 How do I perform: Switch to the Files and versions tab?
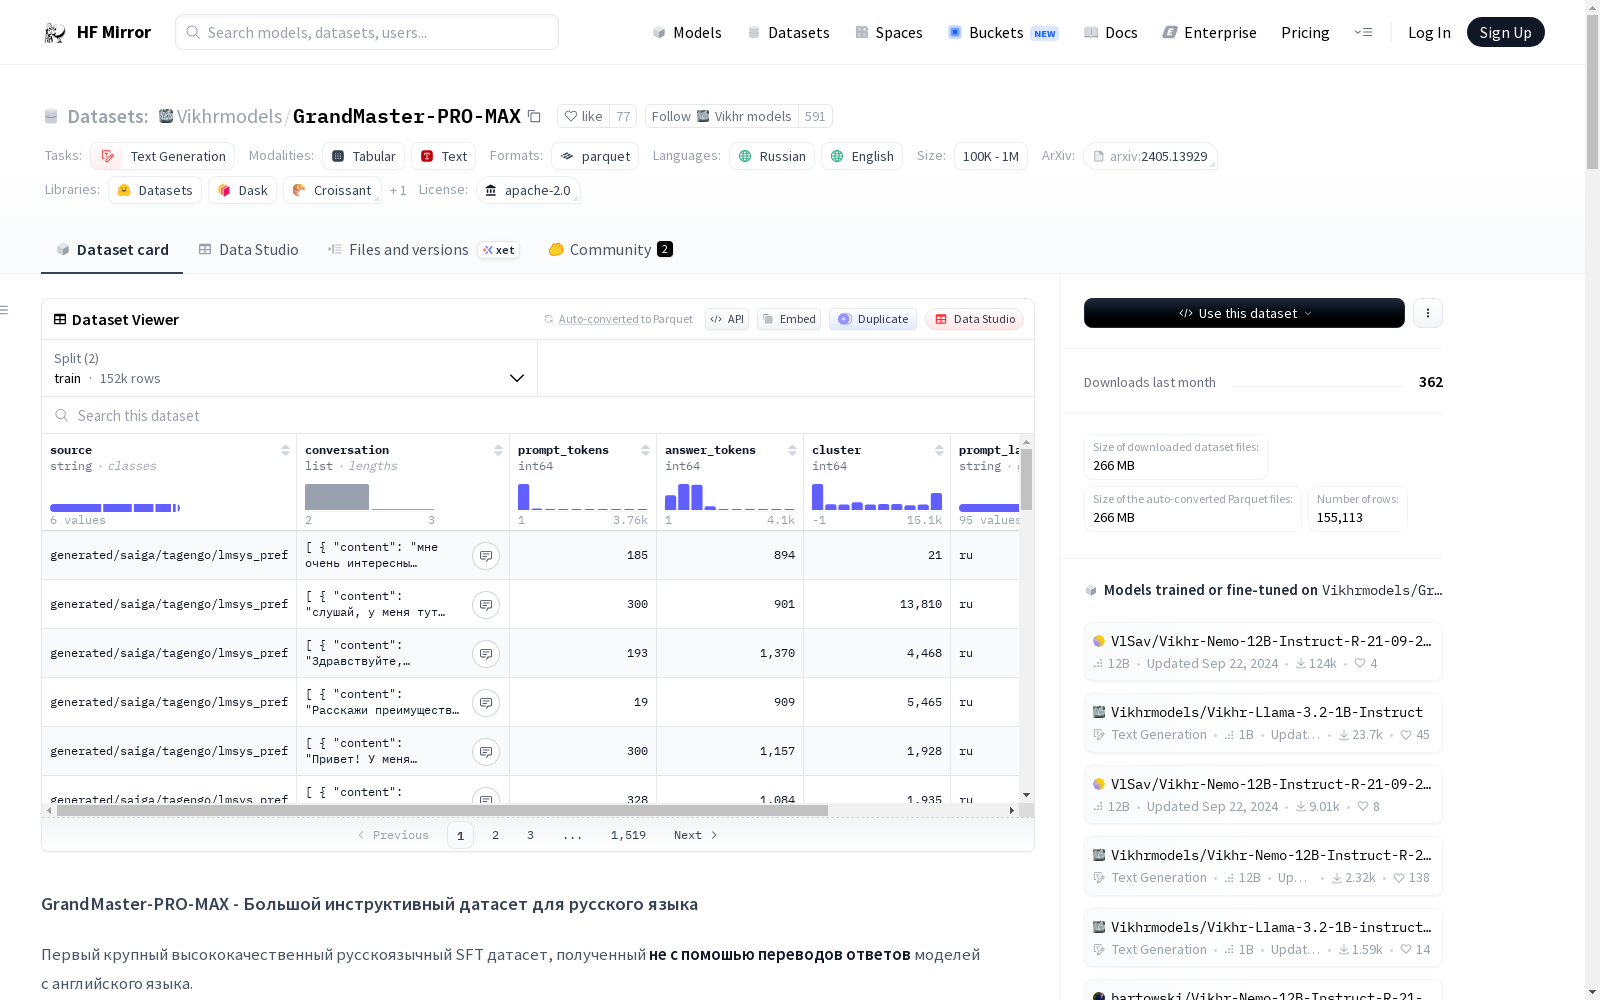pyautogui.click(x=423, y=250)
